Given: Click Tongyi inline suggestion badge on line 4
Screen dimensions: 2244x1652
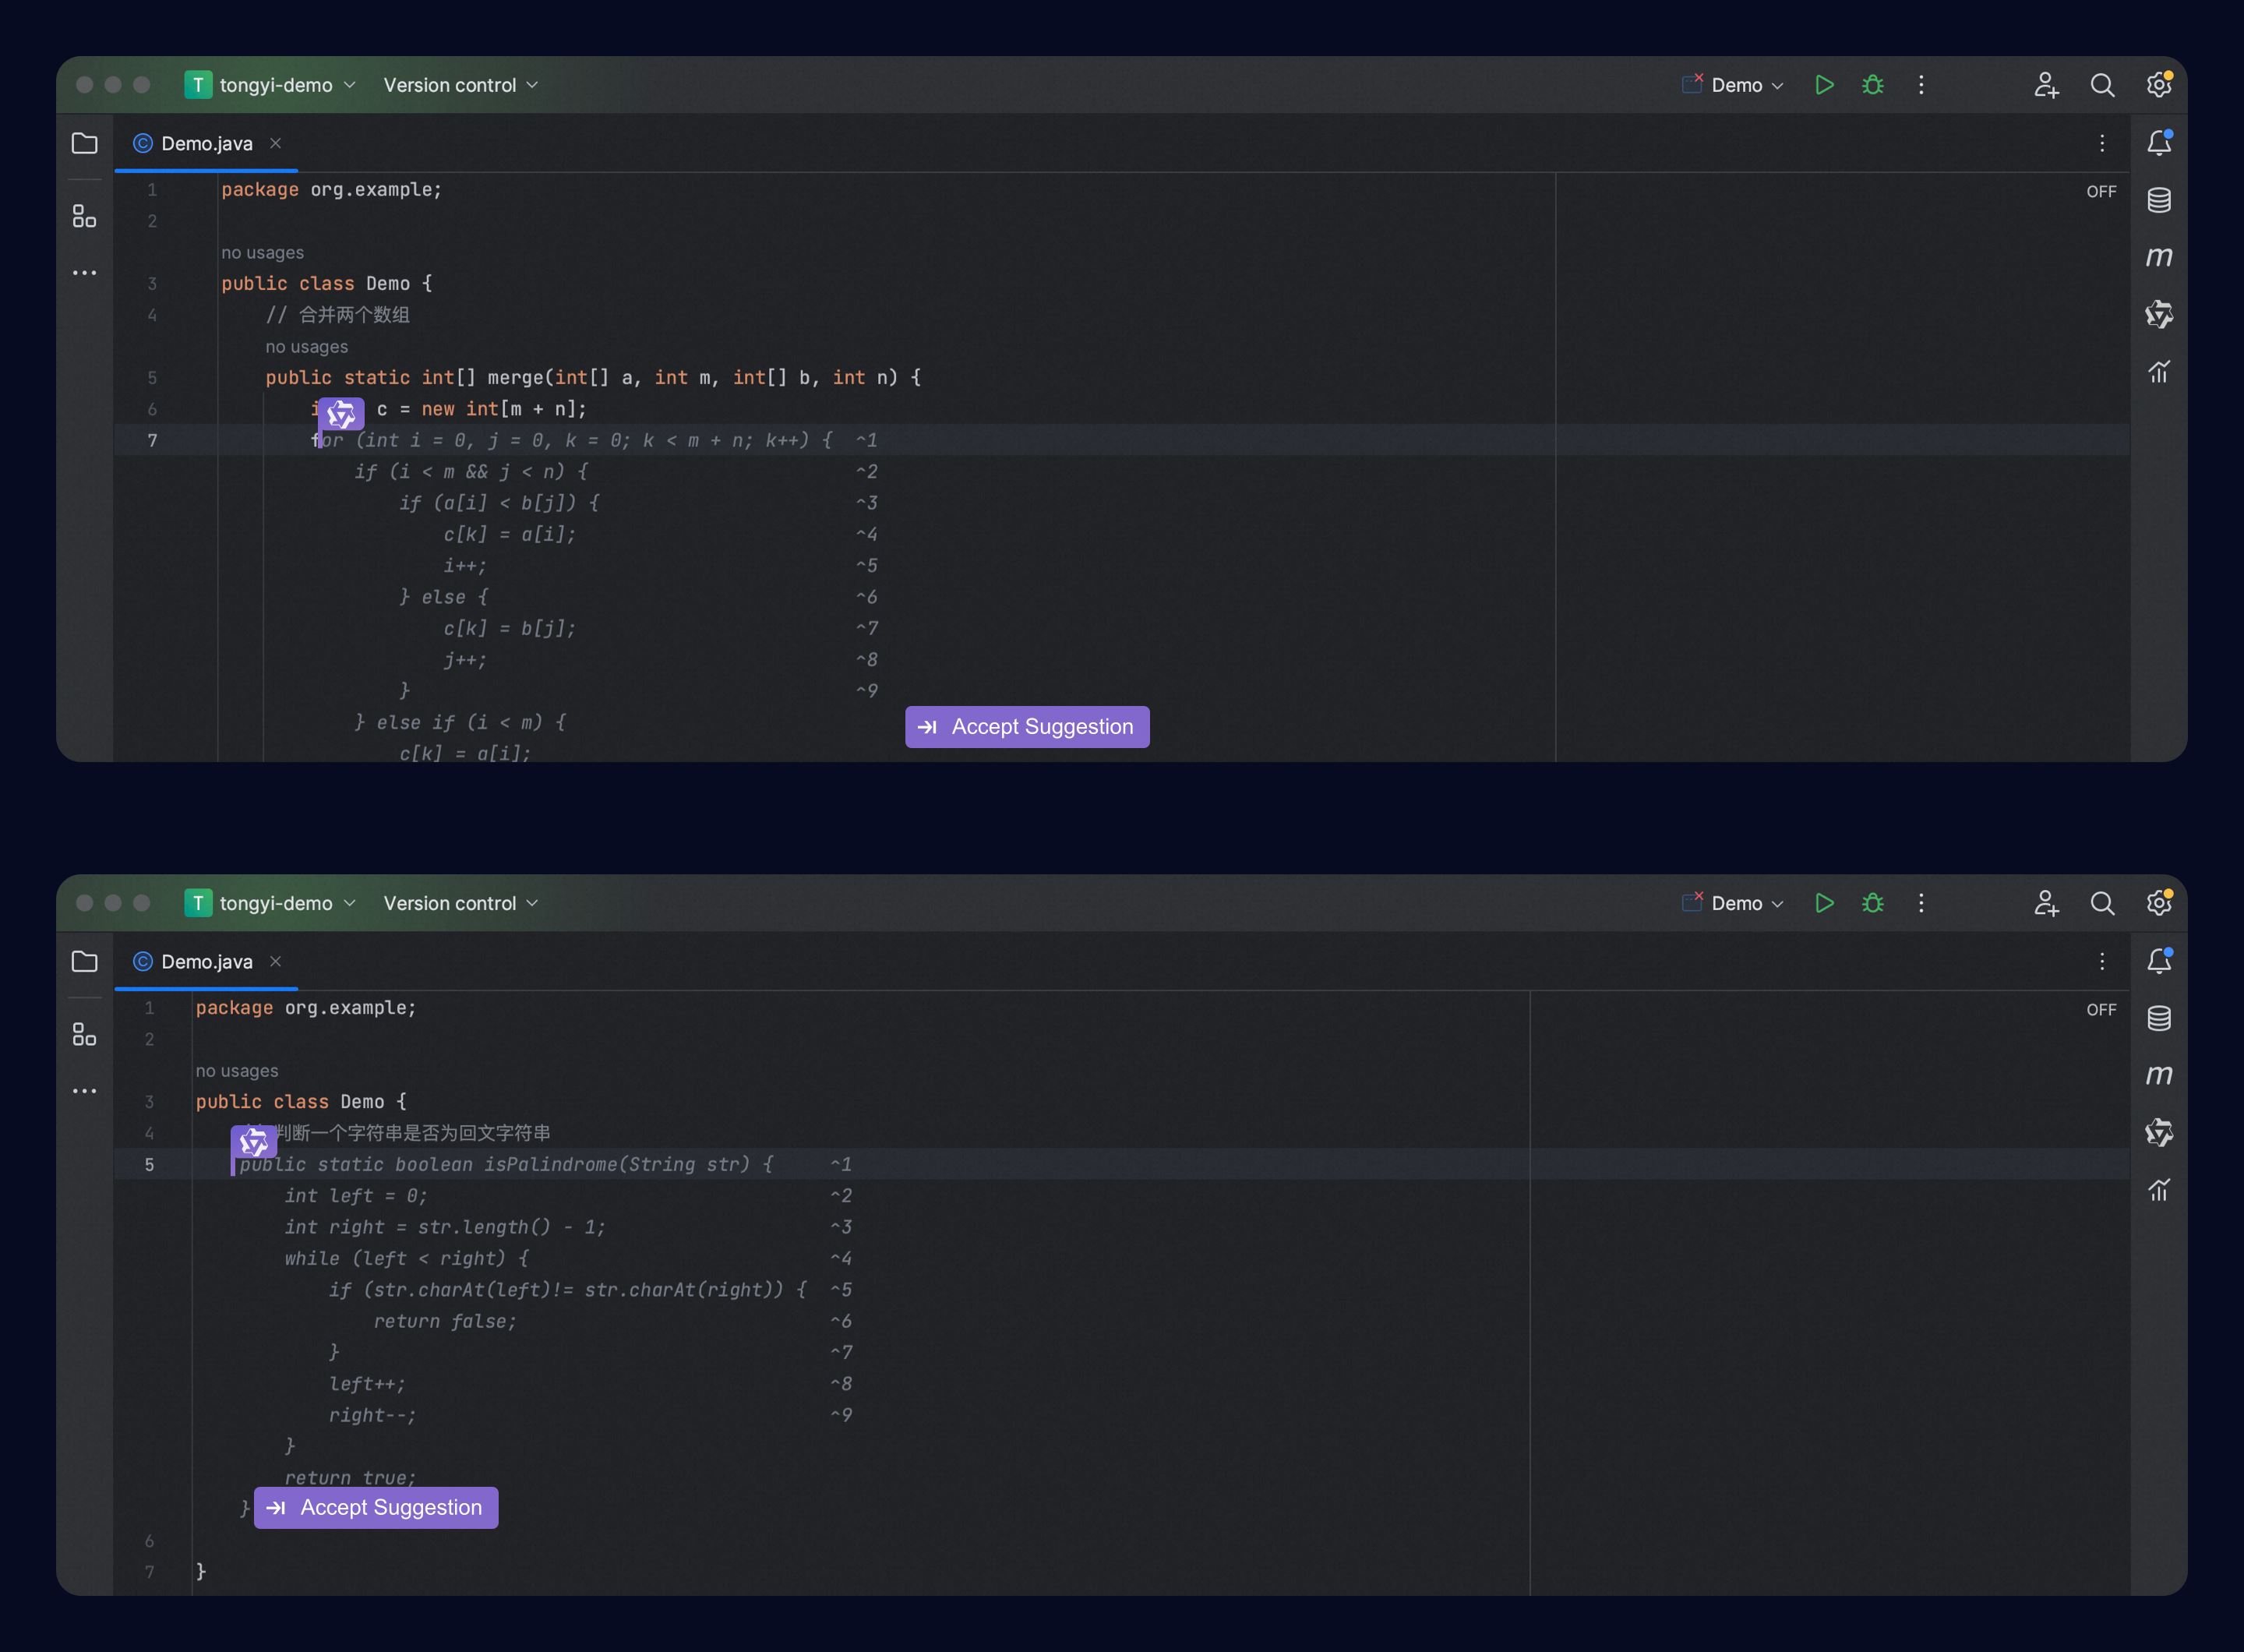Looking at the screenshot, I should coord(254,1141).
